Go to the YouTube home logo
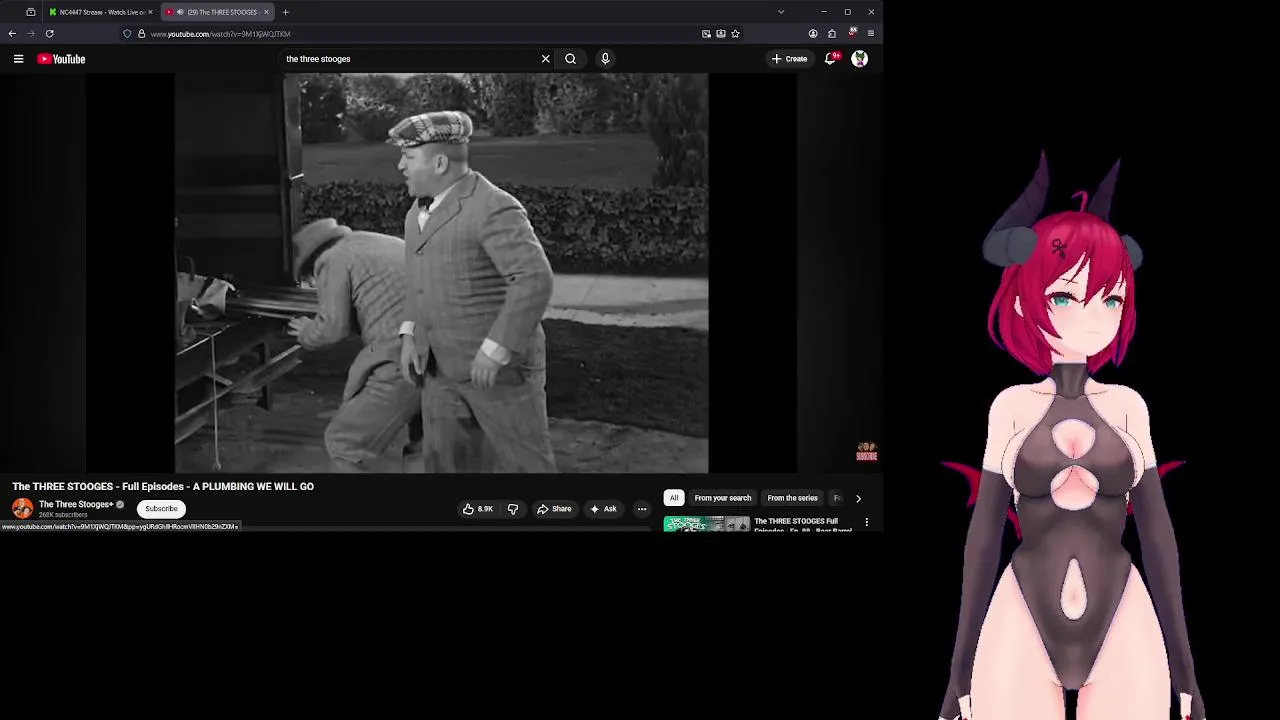Viewport: 1280px width, 720px height. [x=61, y=59]
